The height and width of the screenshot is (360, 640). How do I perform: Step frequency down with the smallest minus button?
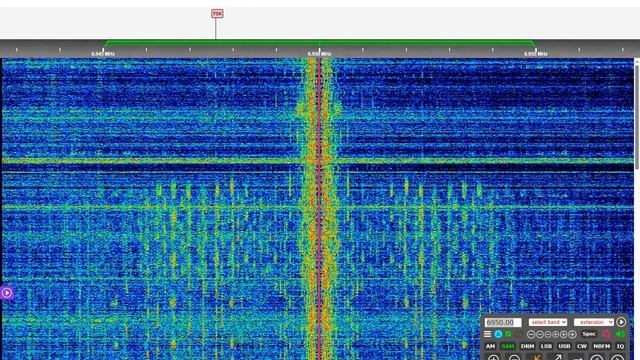548,334
